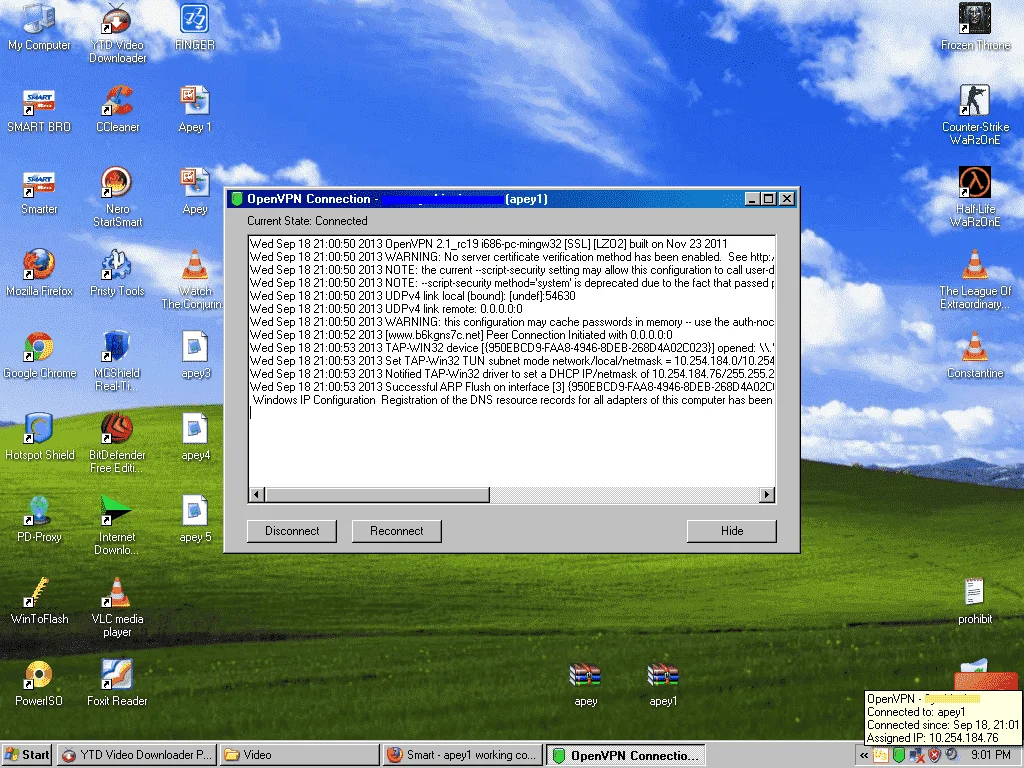Launch MCShield Real-Time shortcut
The width and height of the screenshot is (1024, 768).
click(118, 361)
